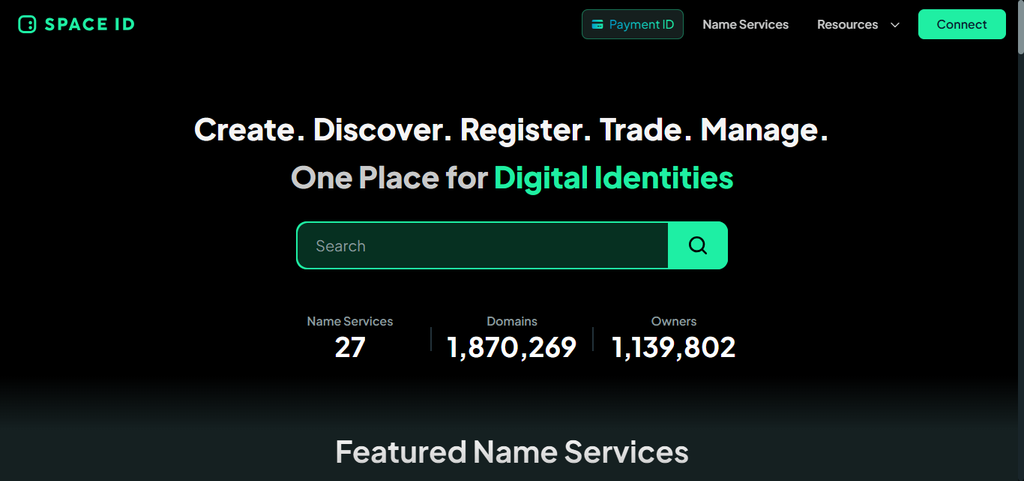The width and height of the screenshot is (1024, 481).
Task: Click the Connect wallet button
Action: click(x=961, y=24)
